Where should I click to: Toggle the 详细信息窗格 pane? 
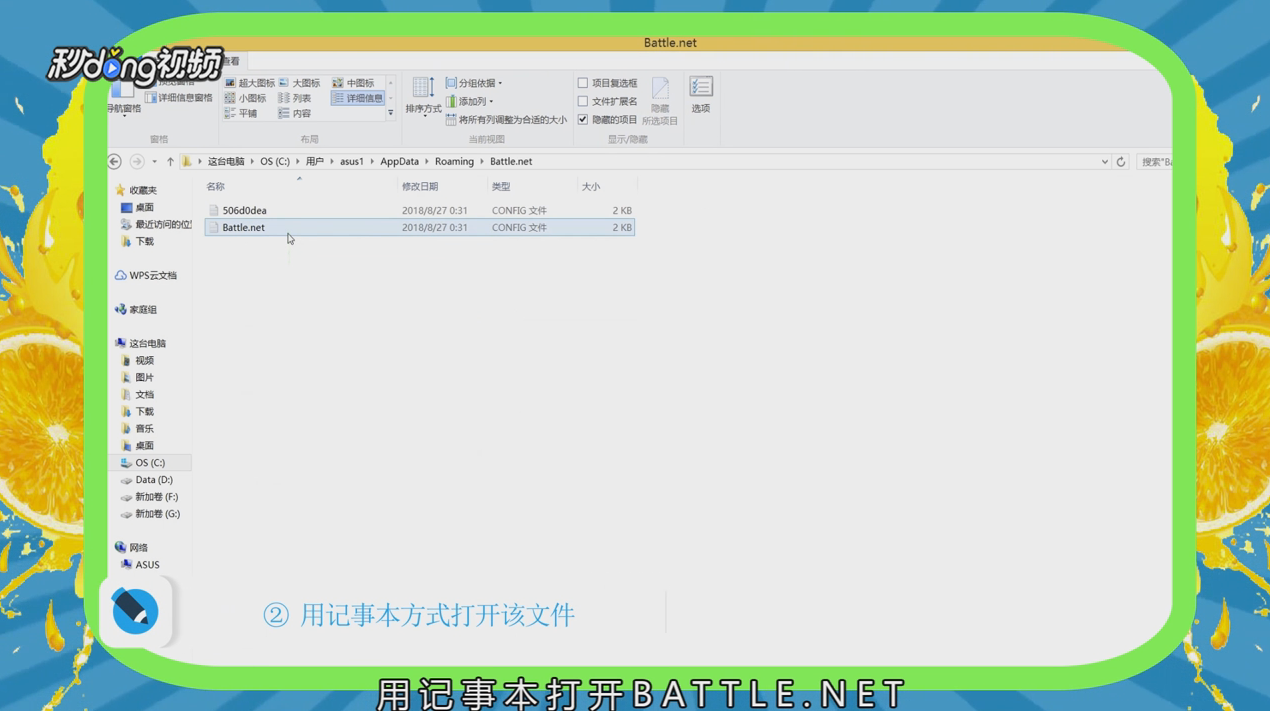179,98
